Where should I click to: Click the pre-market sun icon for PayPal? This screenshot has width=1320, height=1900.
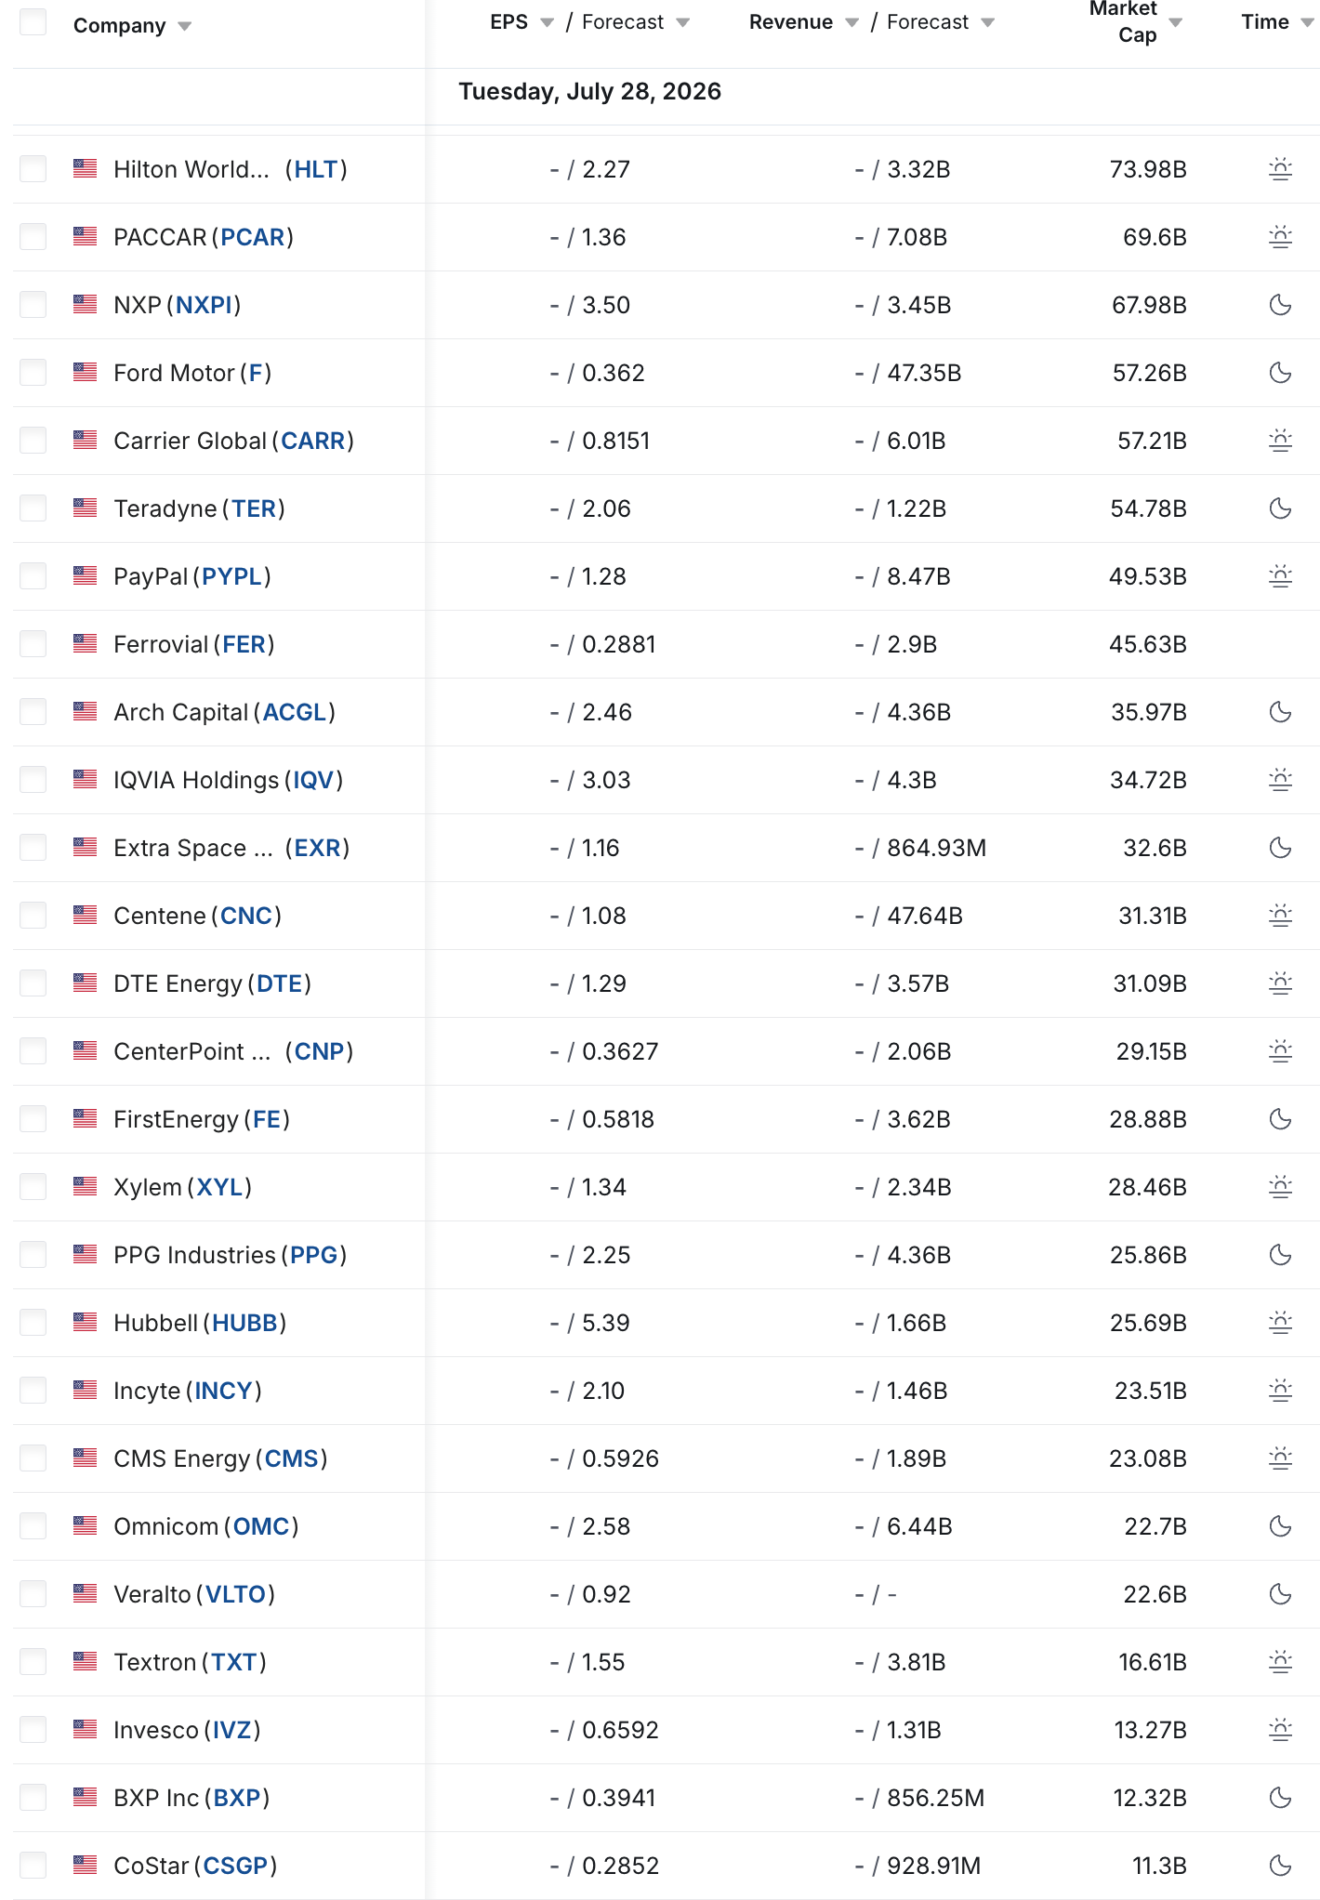(x=1280, y=576)
